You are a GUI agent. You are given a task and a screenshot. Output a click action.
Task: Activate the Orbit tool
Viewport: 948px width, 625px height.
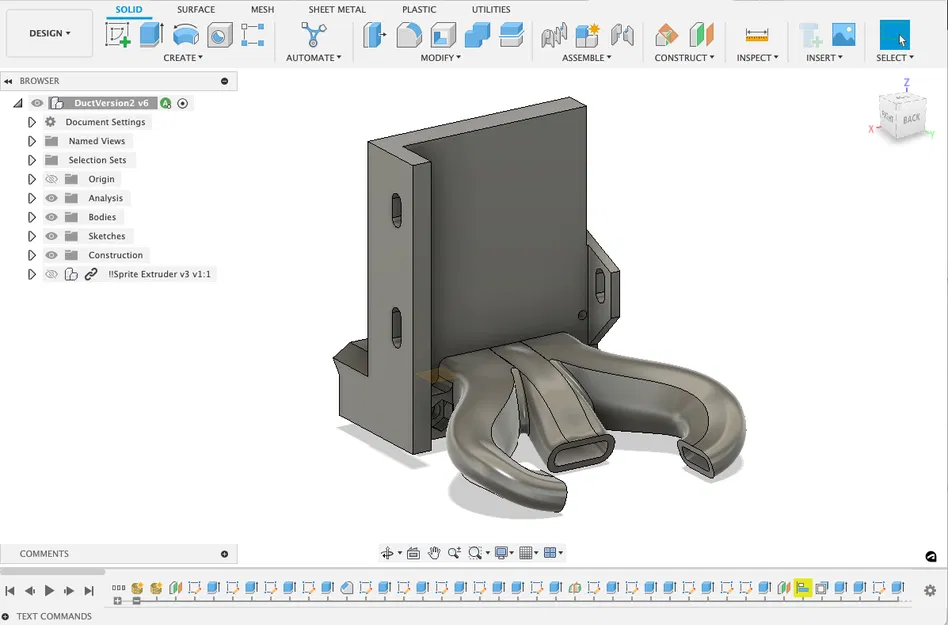click(x=388, y=551)
